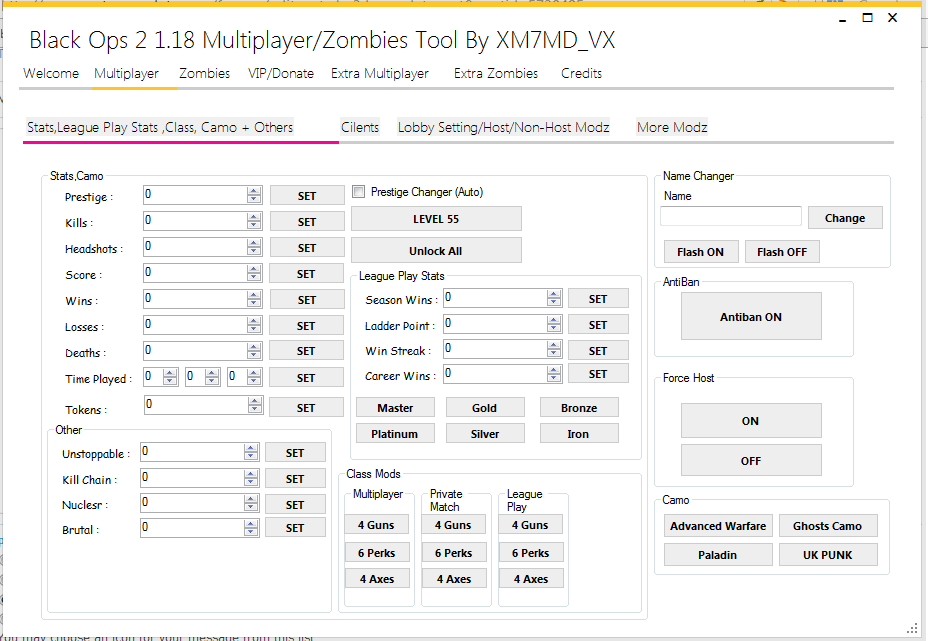Click the Unlock All button
This screenshot has height=641, width=928.
436,250
